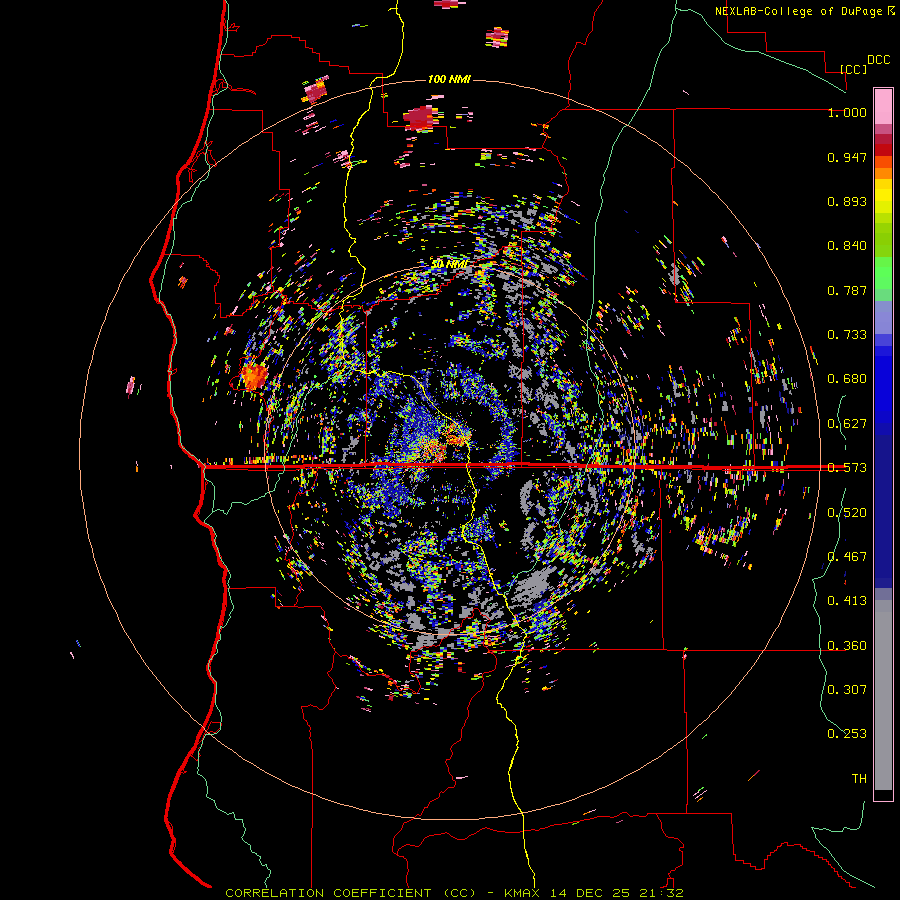Click the 0.413 legend value
The height and width of the screenshot is (900, 900).
click(847, 601)
